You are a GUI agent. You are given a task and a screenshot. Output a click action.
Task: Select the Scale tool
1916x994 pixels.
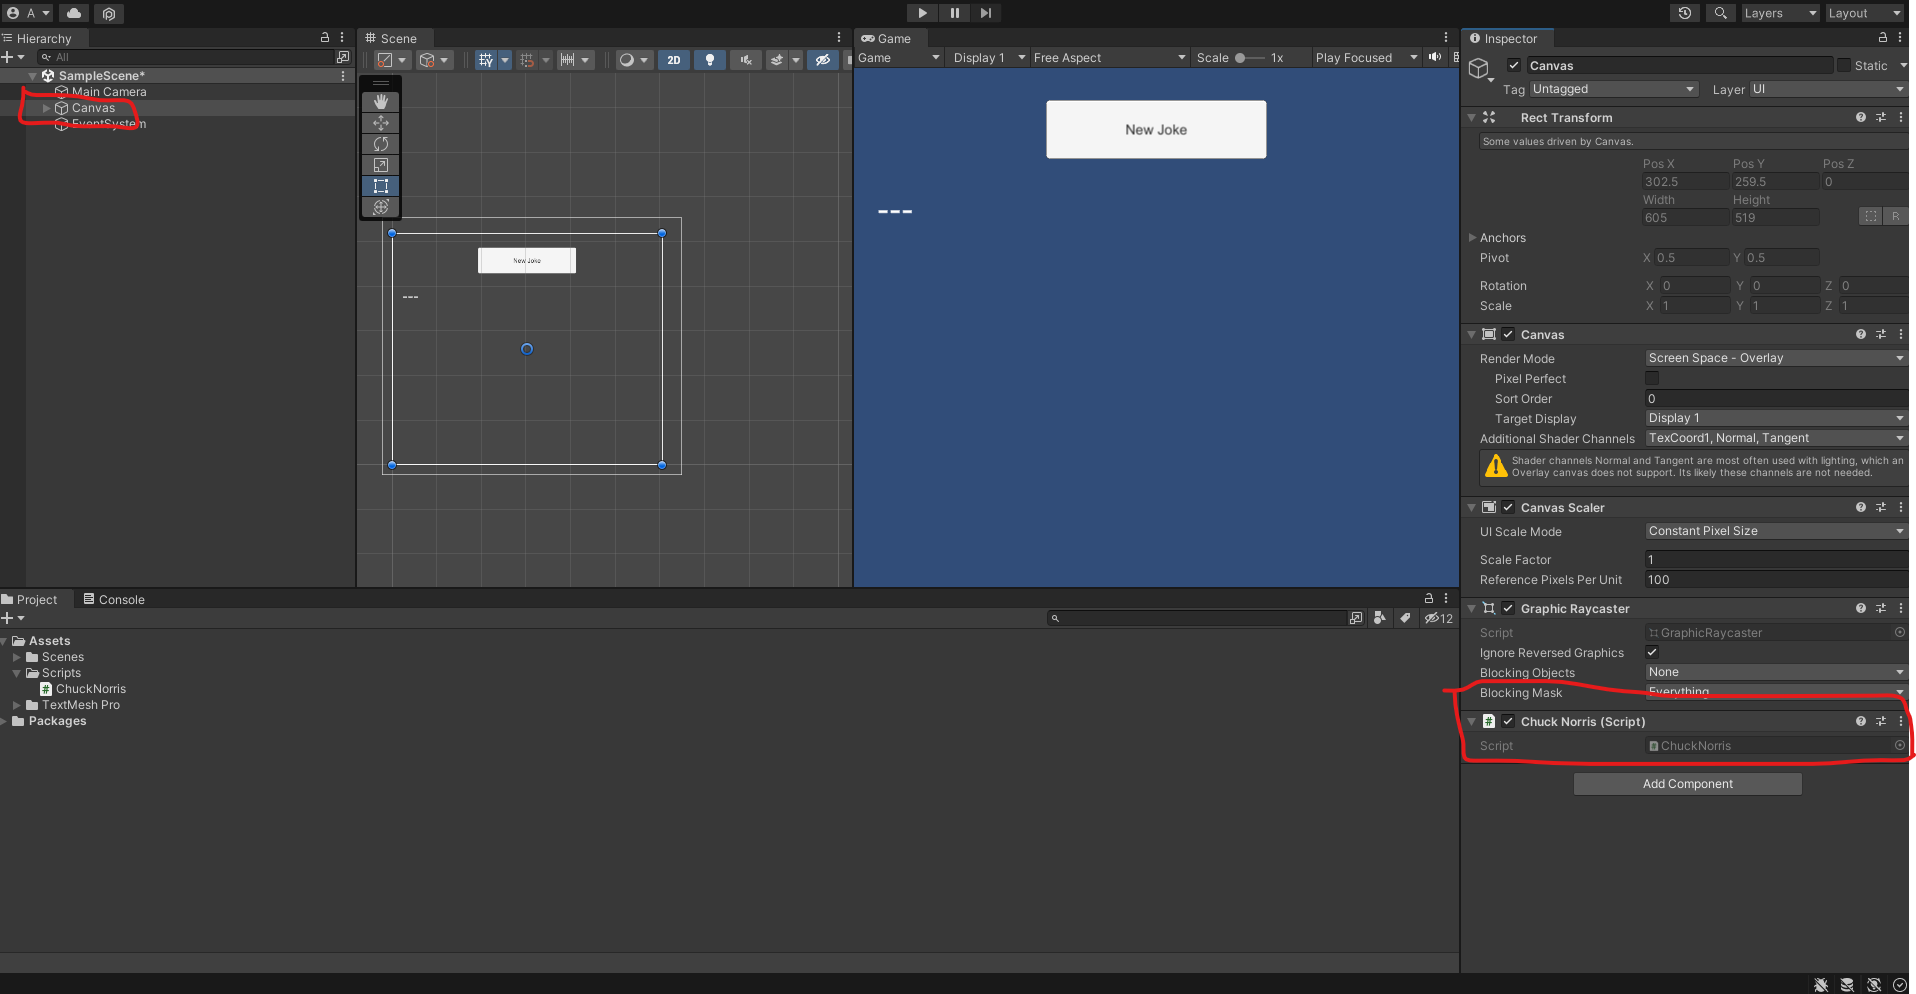[x=381, y=165]
